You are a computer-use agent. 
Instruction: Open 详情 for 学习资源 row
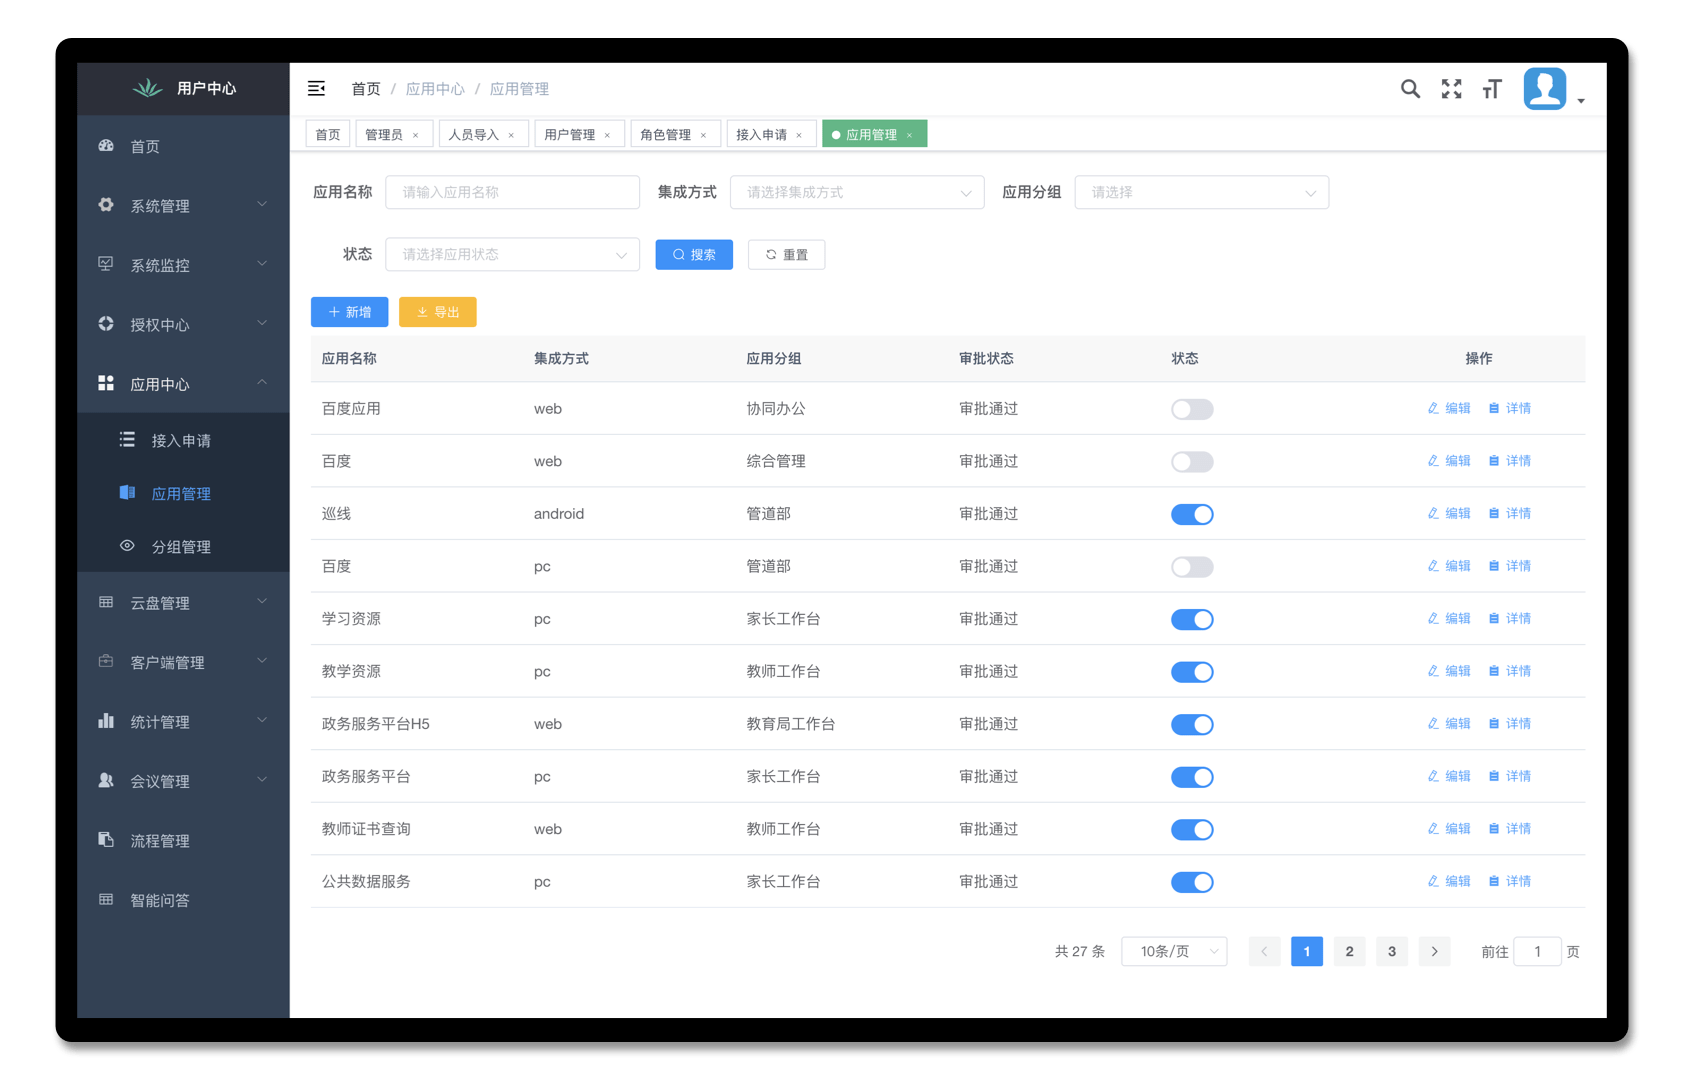click(x=1510, y=619)
